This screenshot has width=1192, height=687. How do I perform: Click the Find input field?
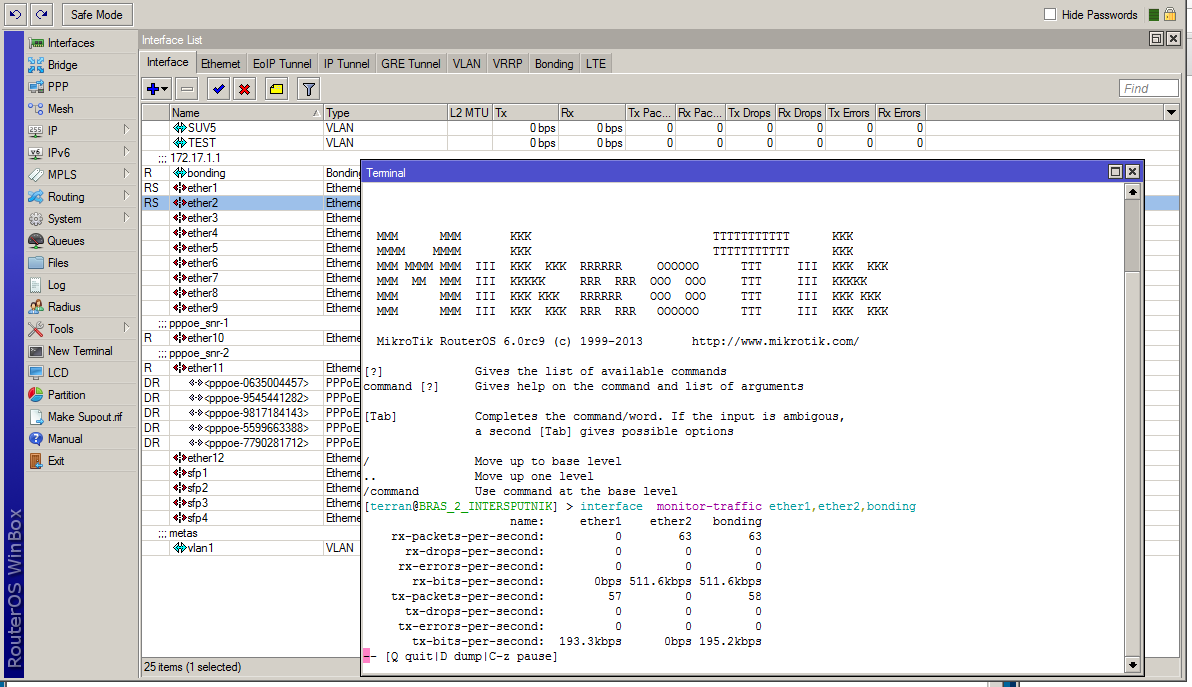pos(1149,89)
